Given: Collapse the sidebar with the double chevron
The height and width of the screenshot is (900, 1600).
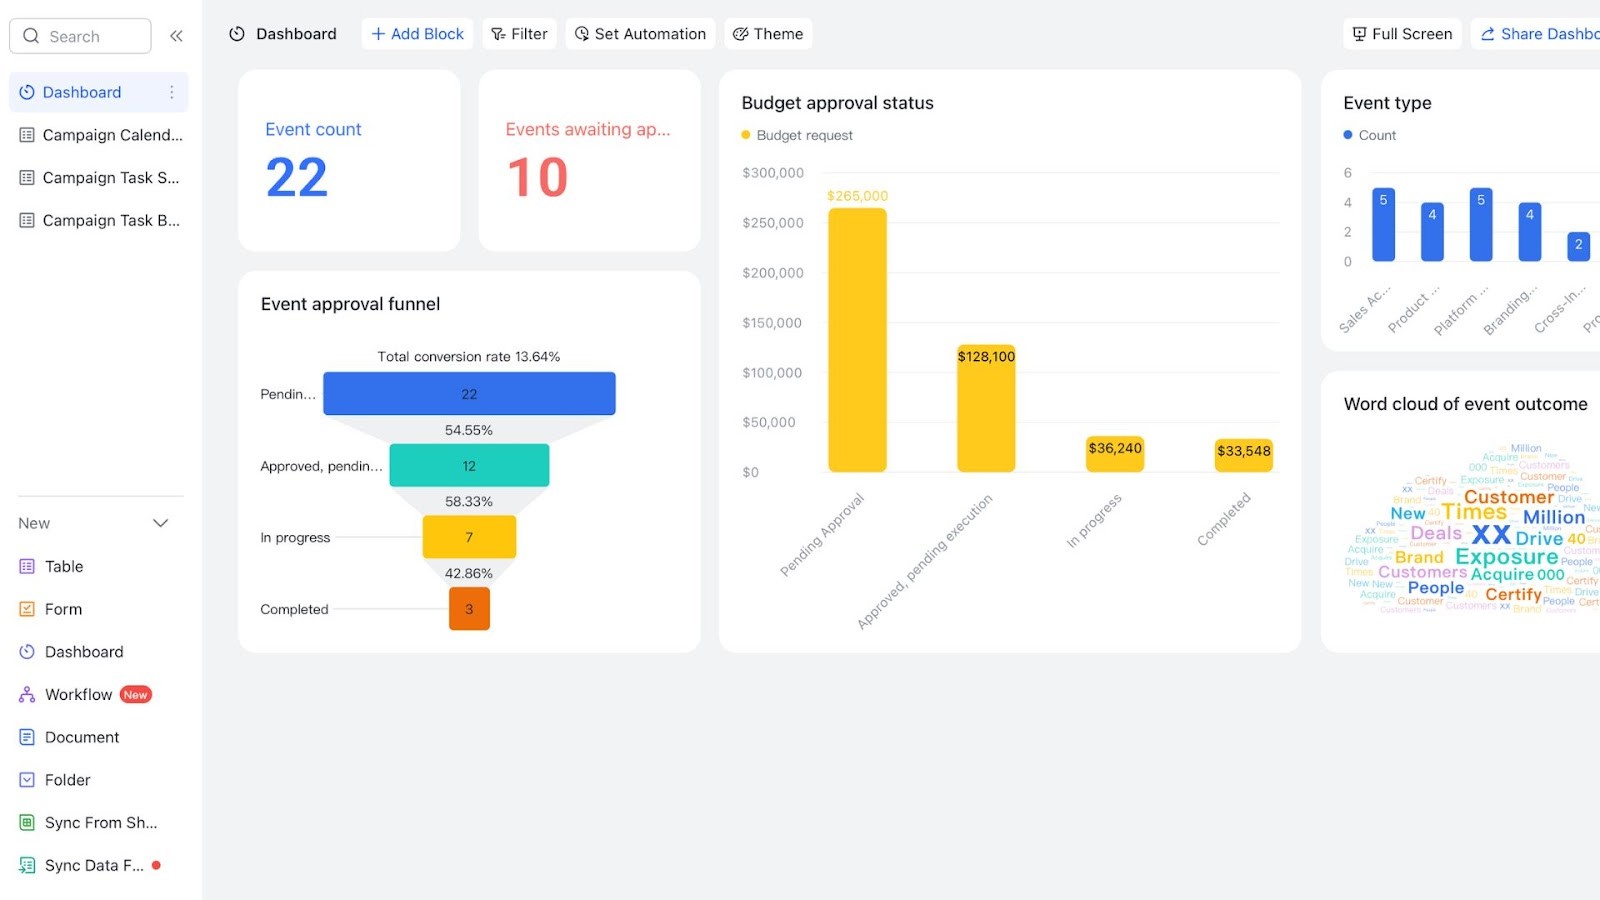Looking at the screenshot, I should coord(176,35).
